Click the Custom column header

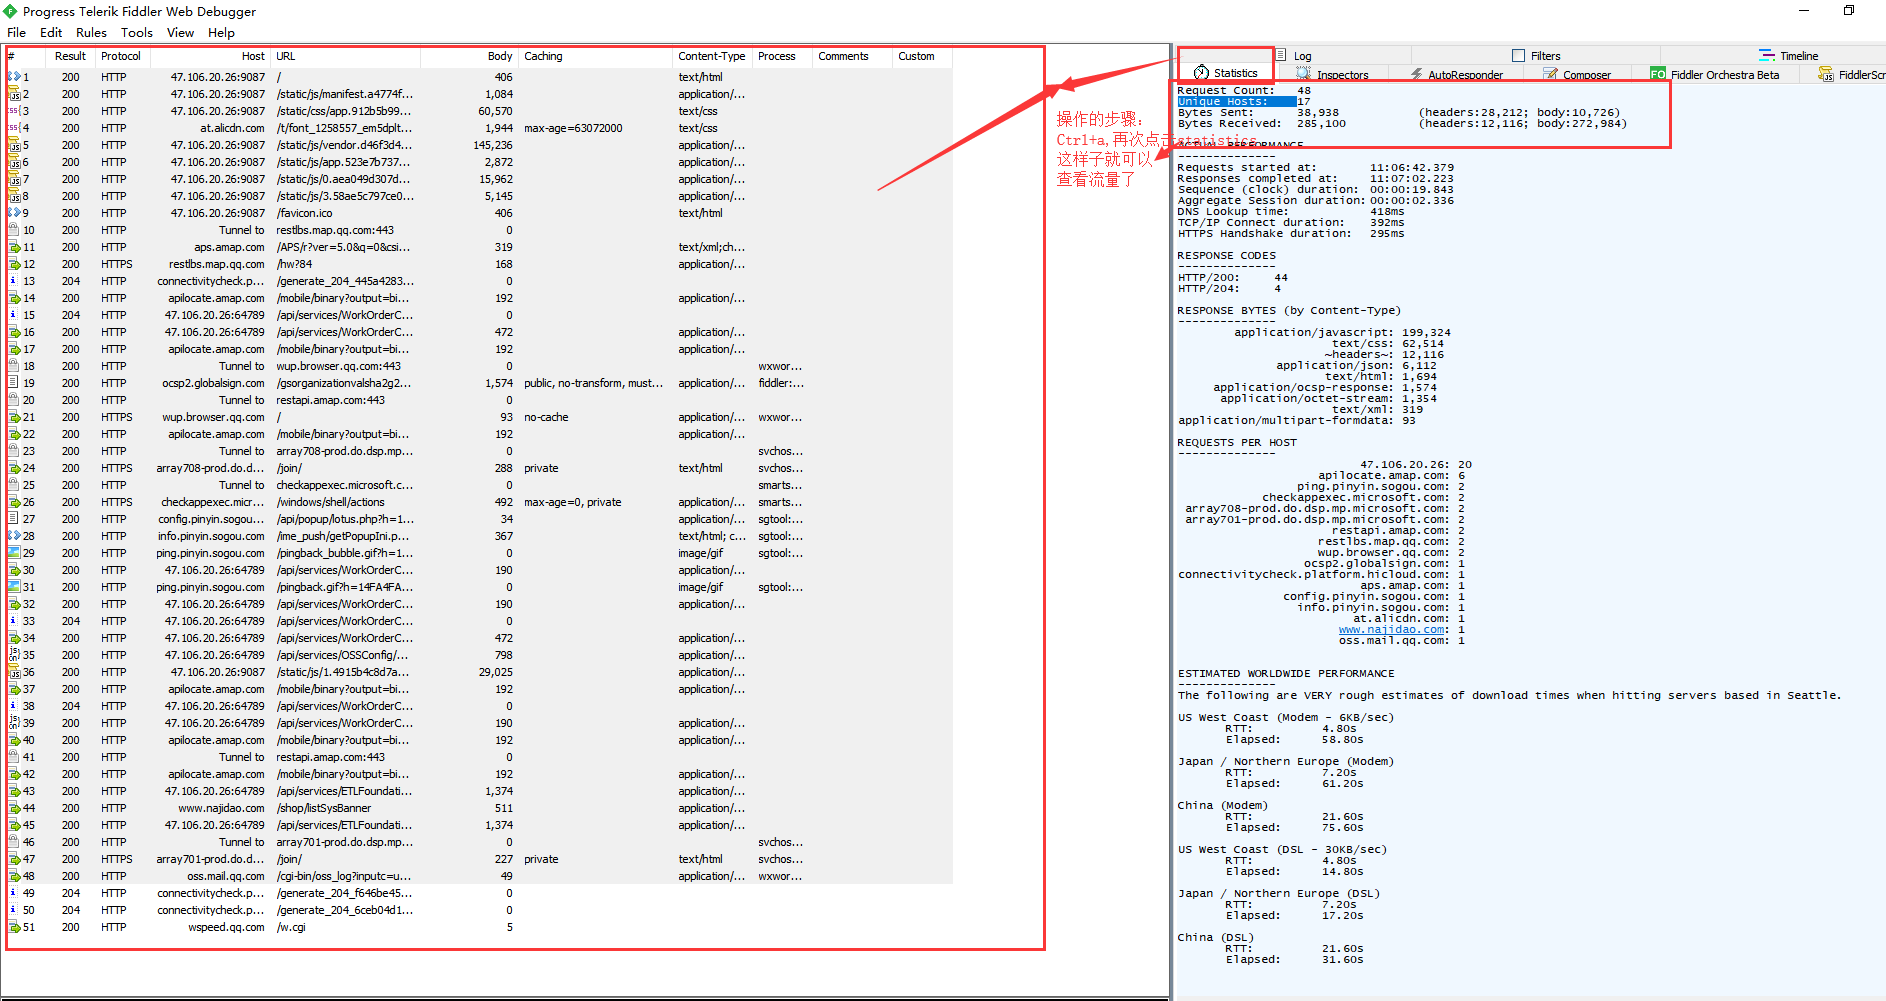[921, 56]
